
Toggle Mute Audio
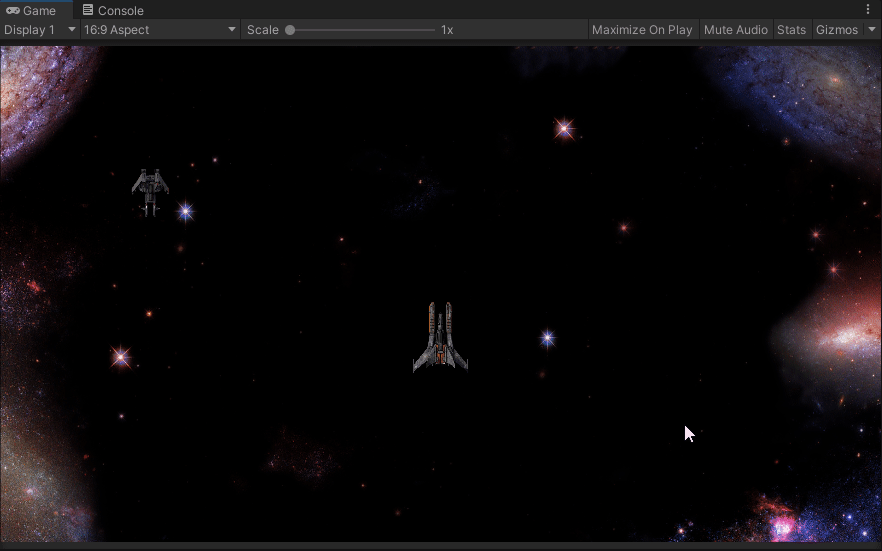(735, 30)
